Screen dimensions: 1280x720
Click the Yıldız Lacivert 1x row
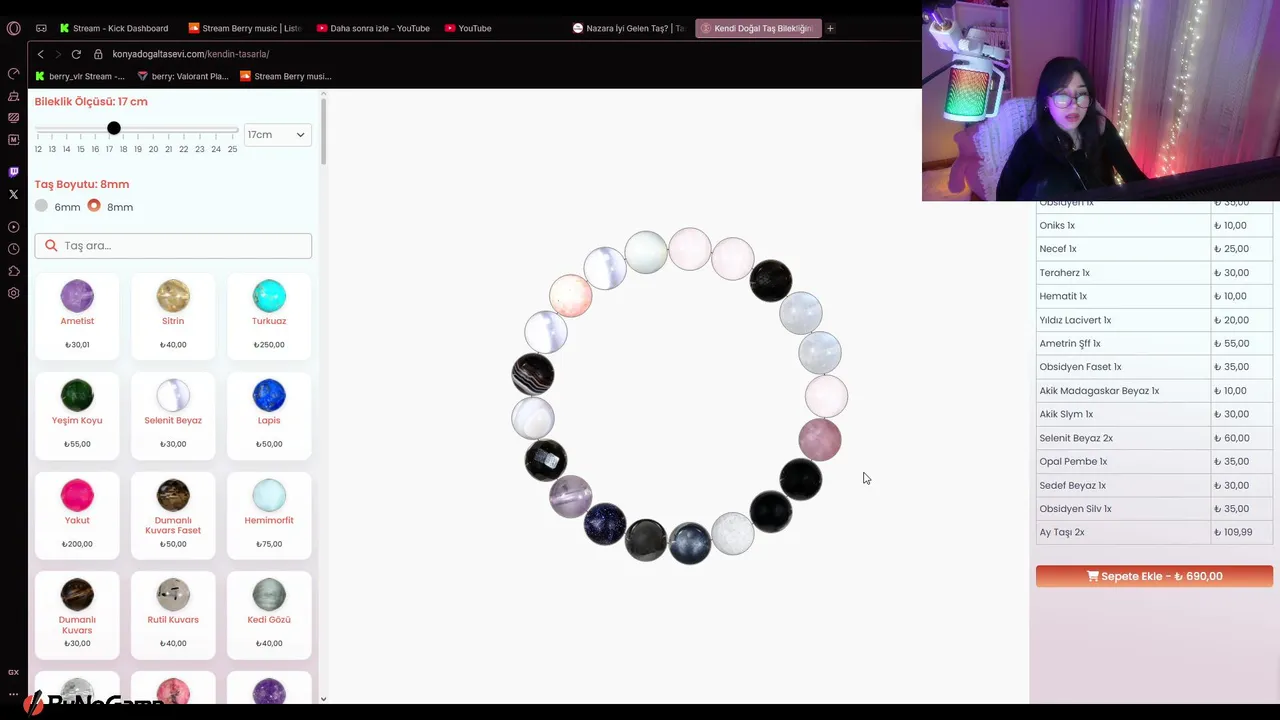point(1154,320)
